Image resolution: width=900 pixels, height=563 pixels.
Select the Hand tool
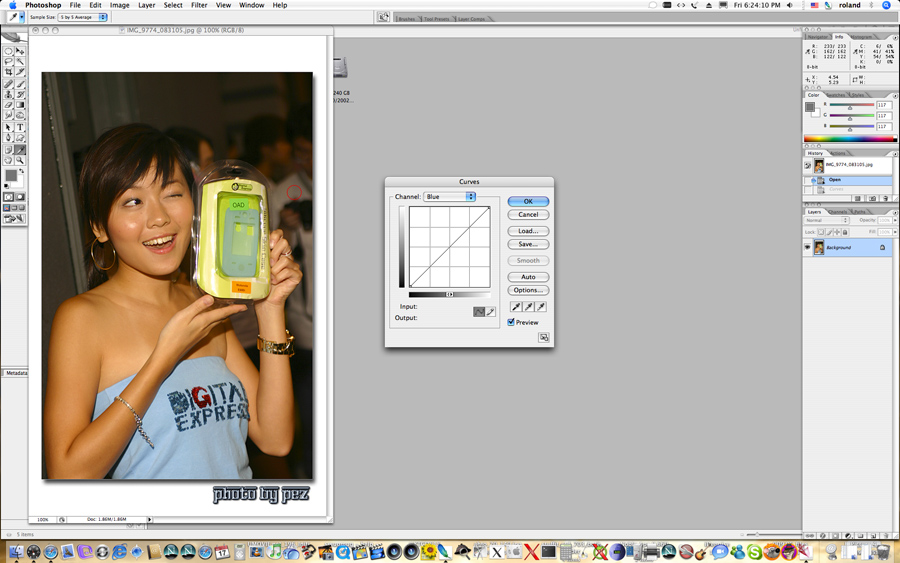point(9,160)
